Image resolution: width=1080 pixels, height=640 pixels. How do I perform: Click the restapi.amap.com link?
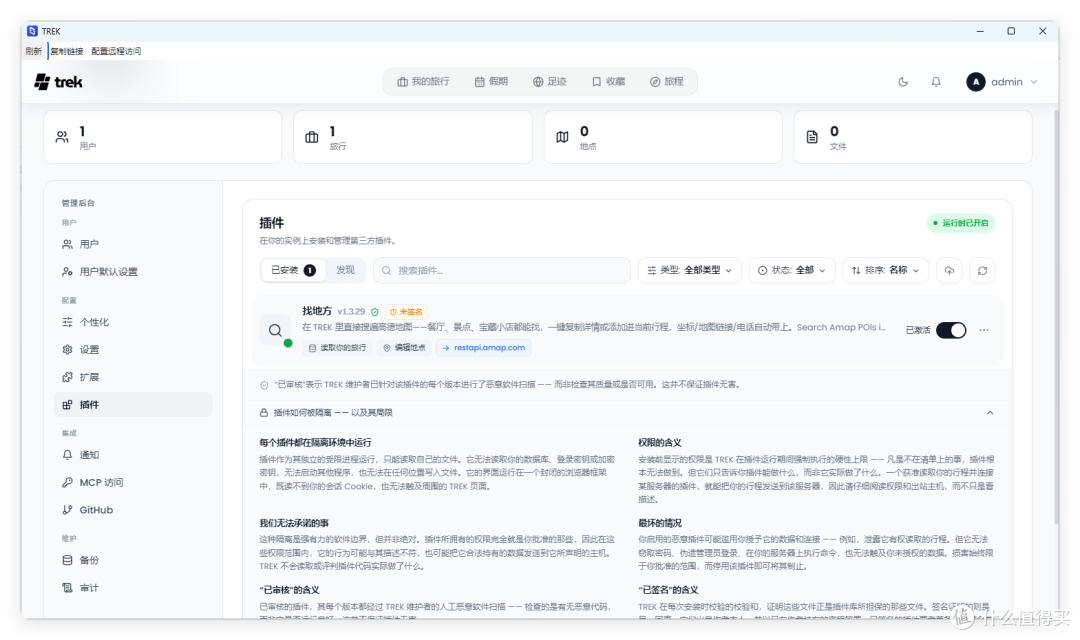(x=484, y=348)
